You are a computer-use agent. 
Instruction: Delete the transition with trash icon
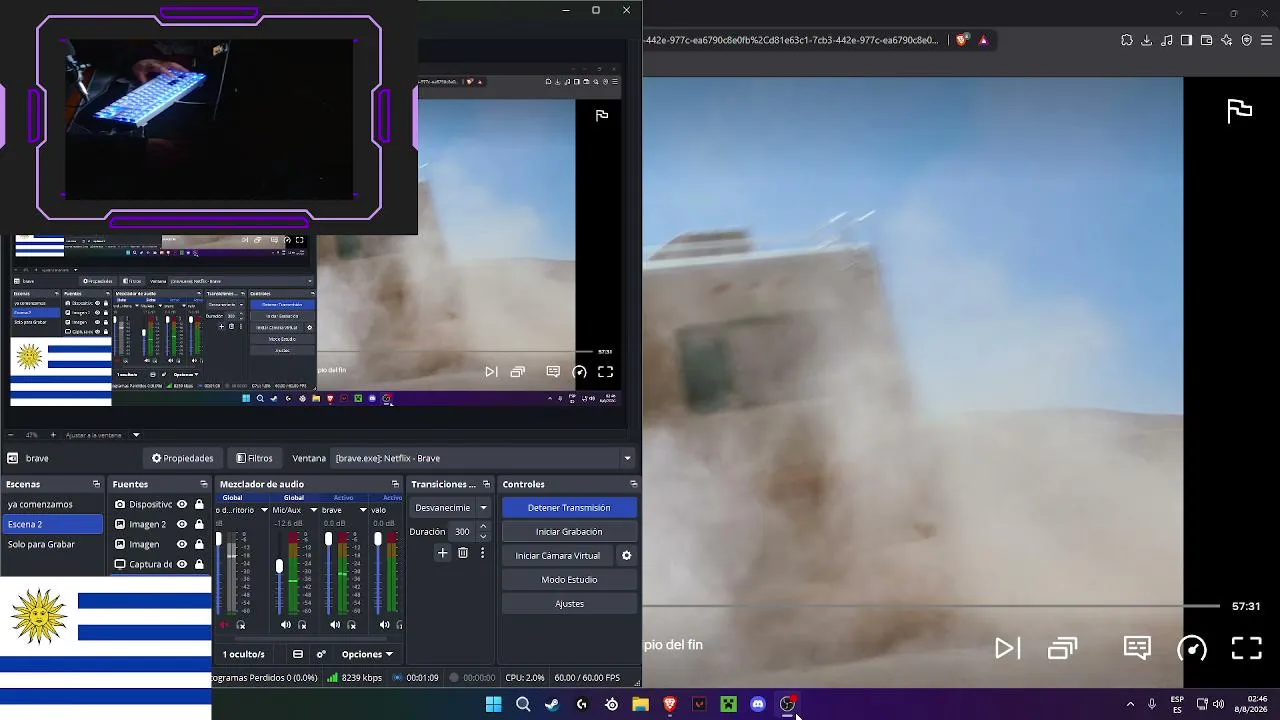(x=463, y=553)
